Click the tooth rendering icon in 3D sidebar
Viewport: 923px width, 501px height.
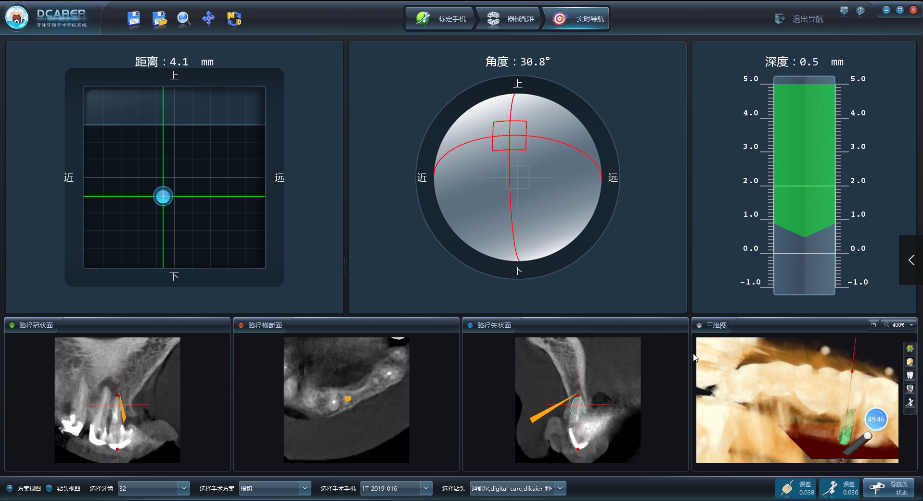[909, 375]
